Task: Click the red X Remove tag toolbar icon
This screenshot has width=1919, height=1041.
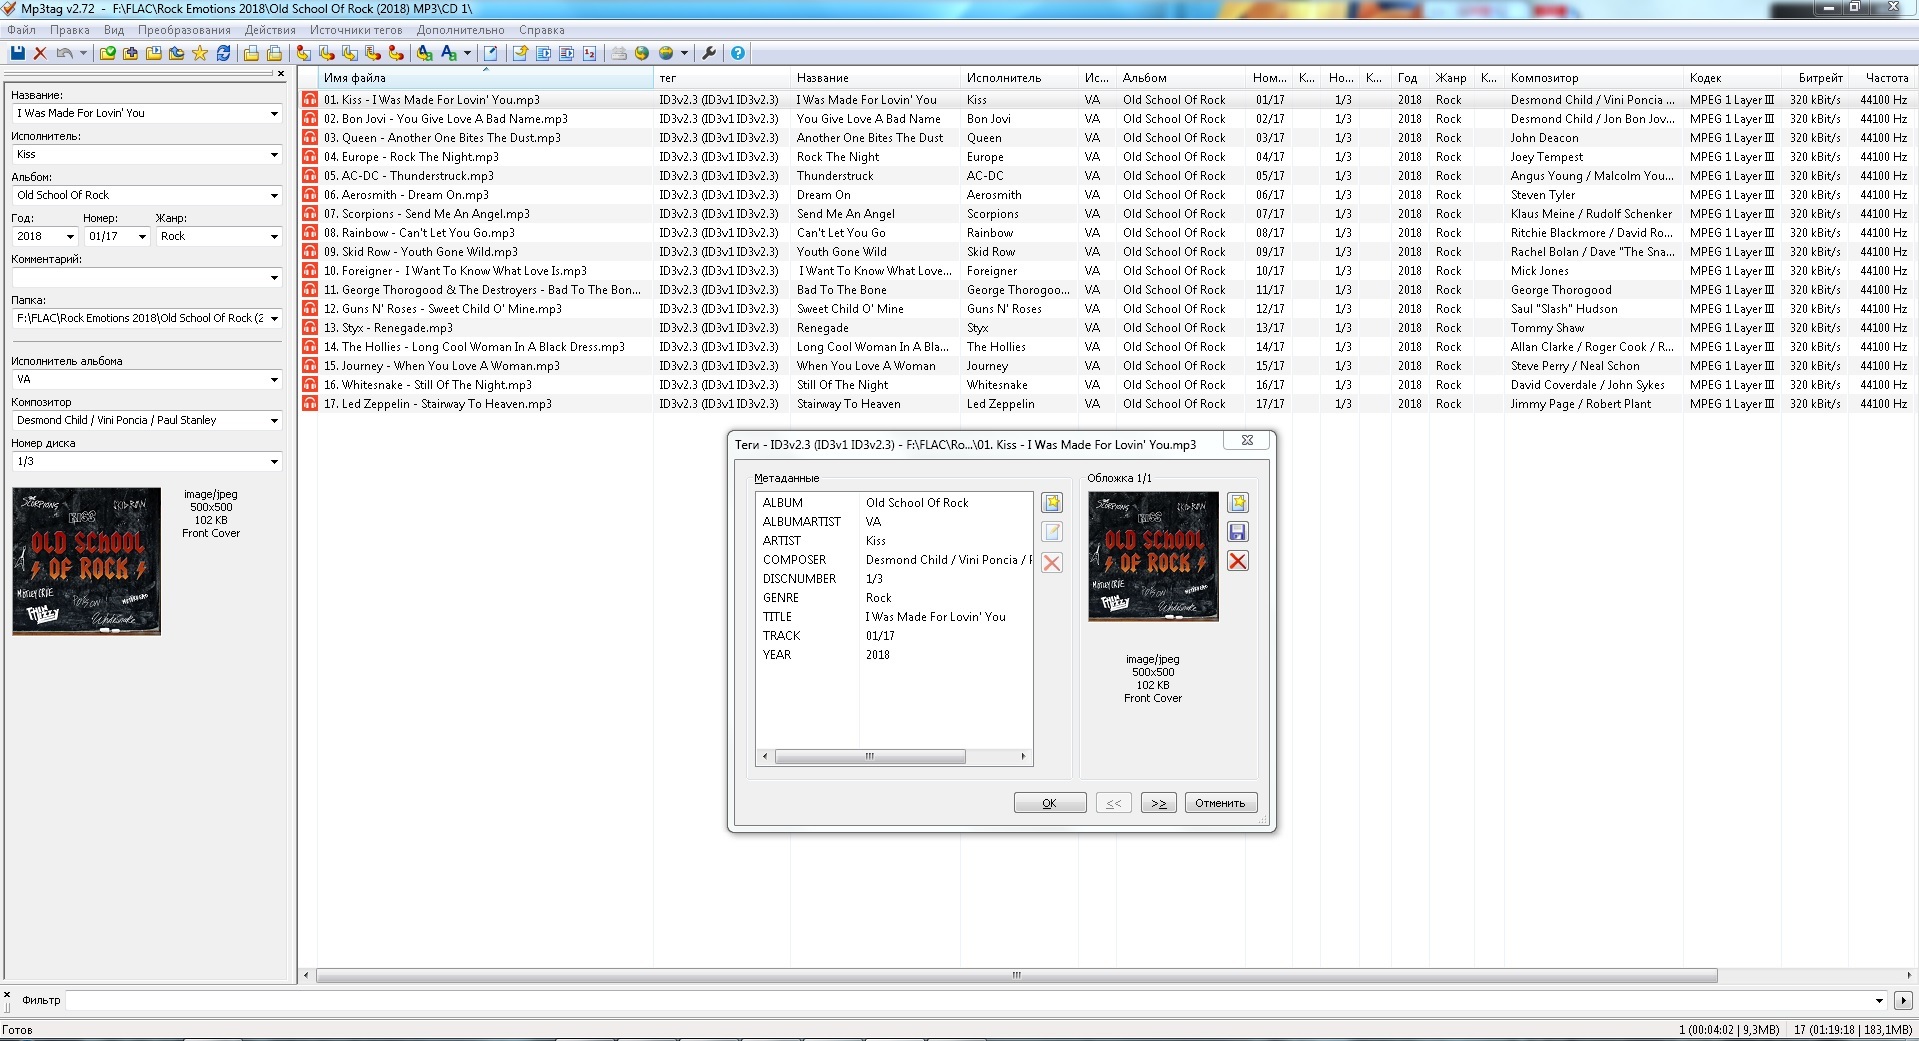Action: pos(40,53)
